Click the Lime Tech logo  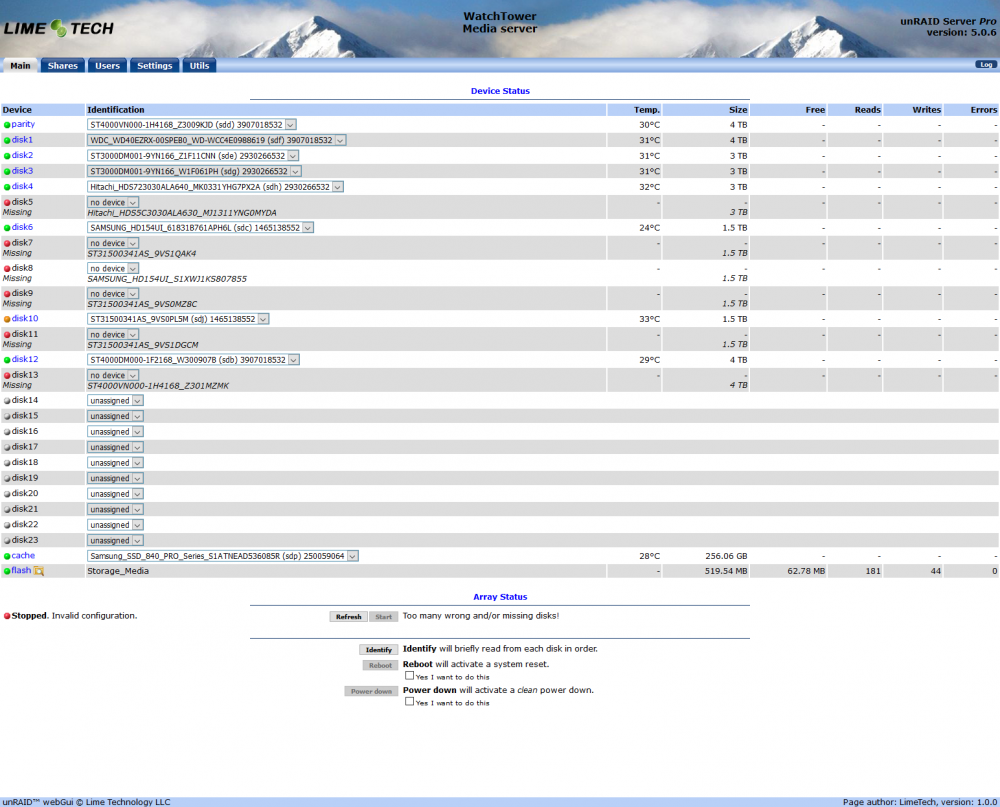[x=59, y=28]
